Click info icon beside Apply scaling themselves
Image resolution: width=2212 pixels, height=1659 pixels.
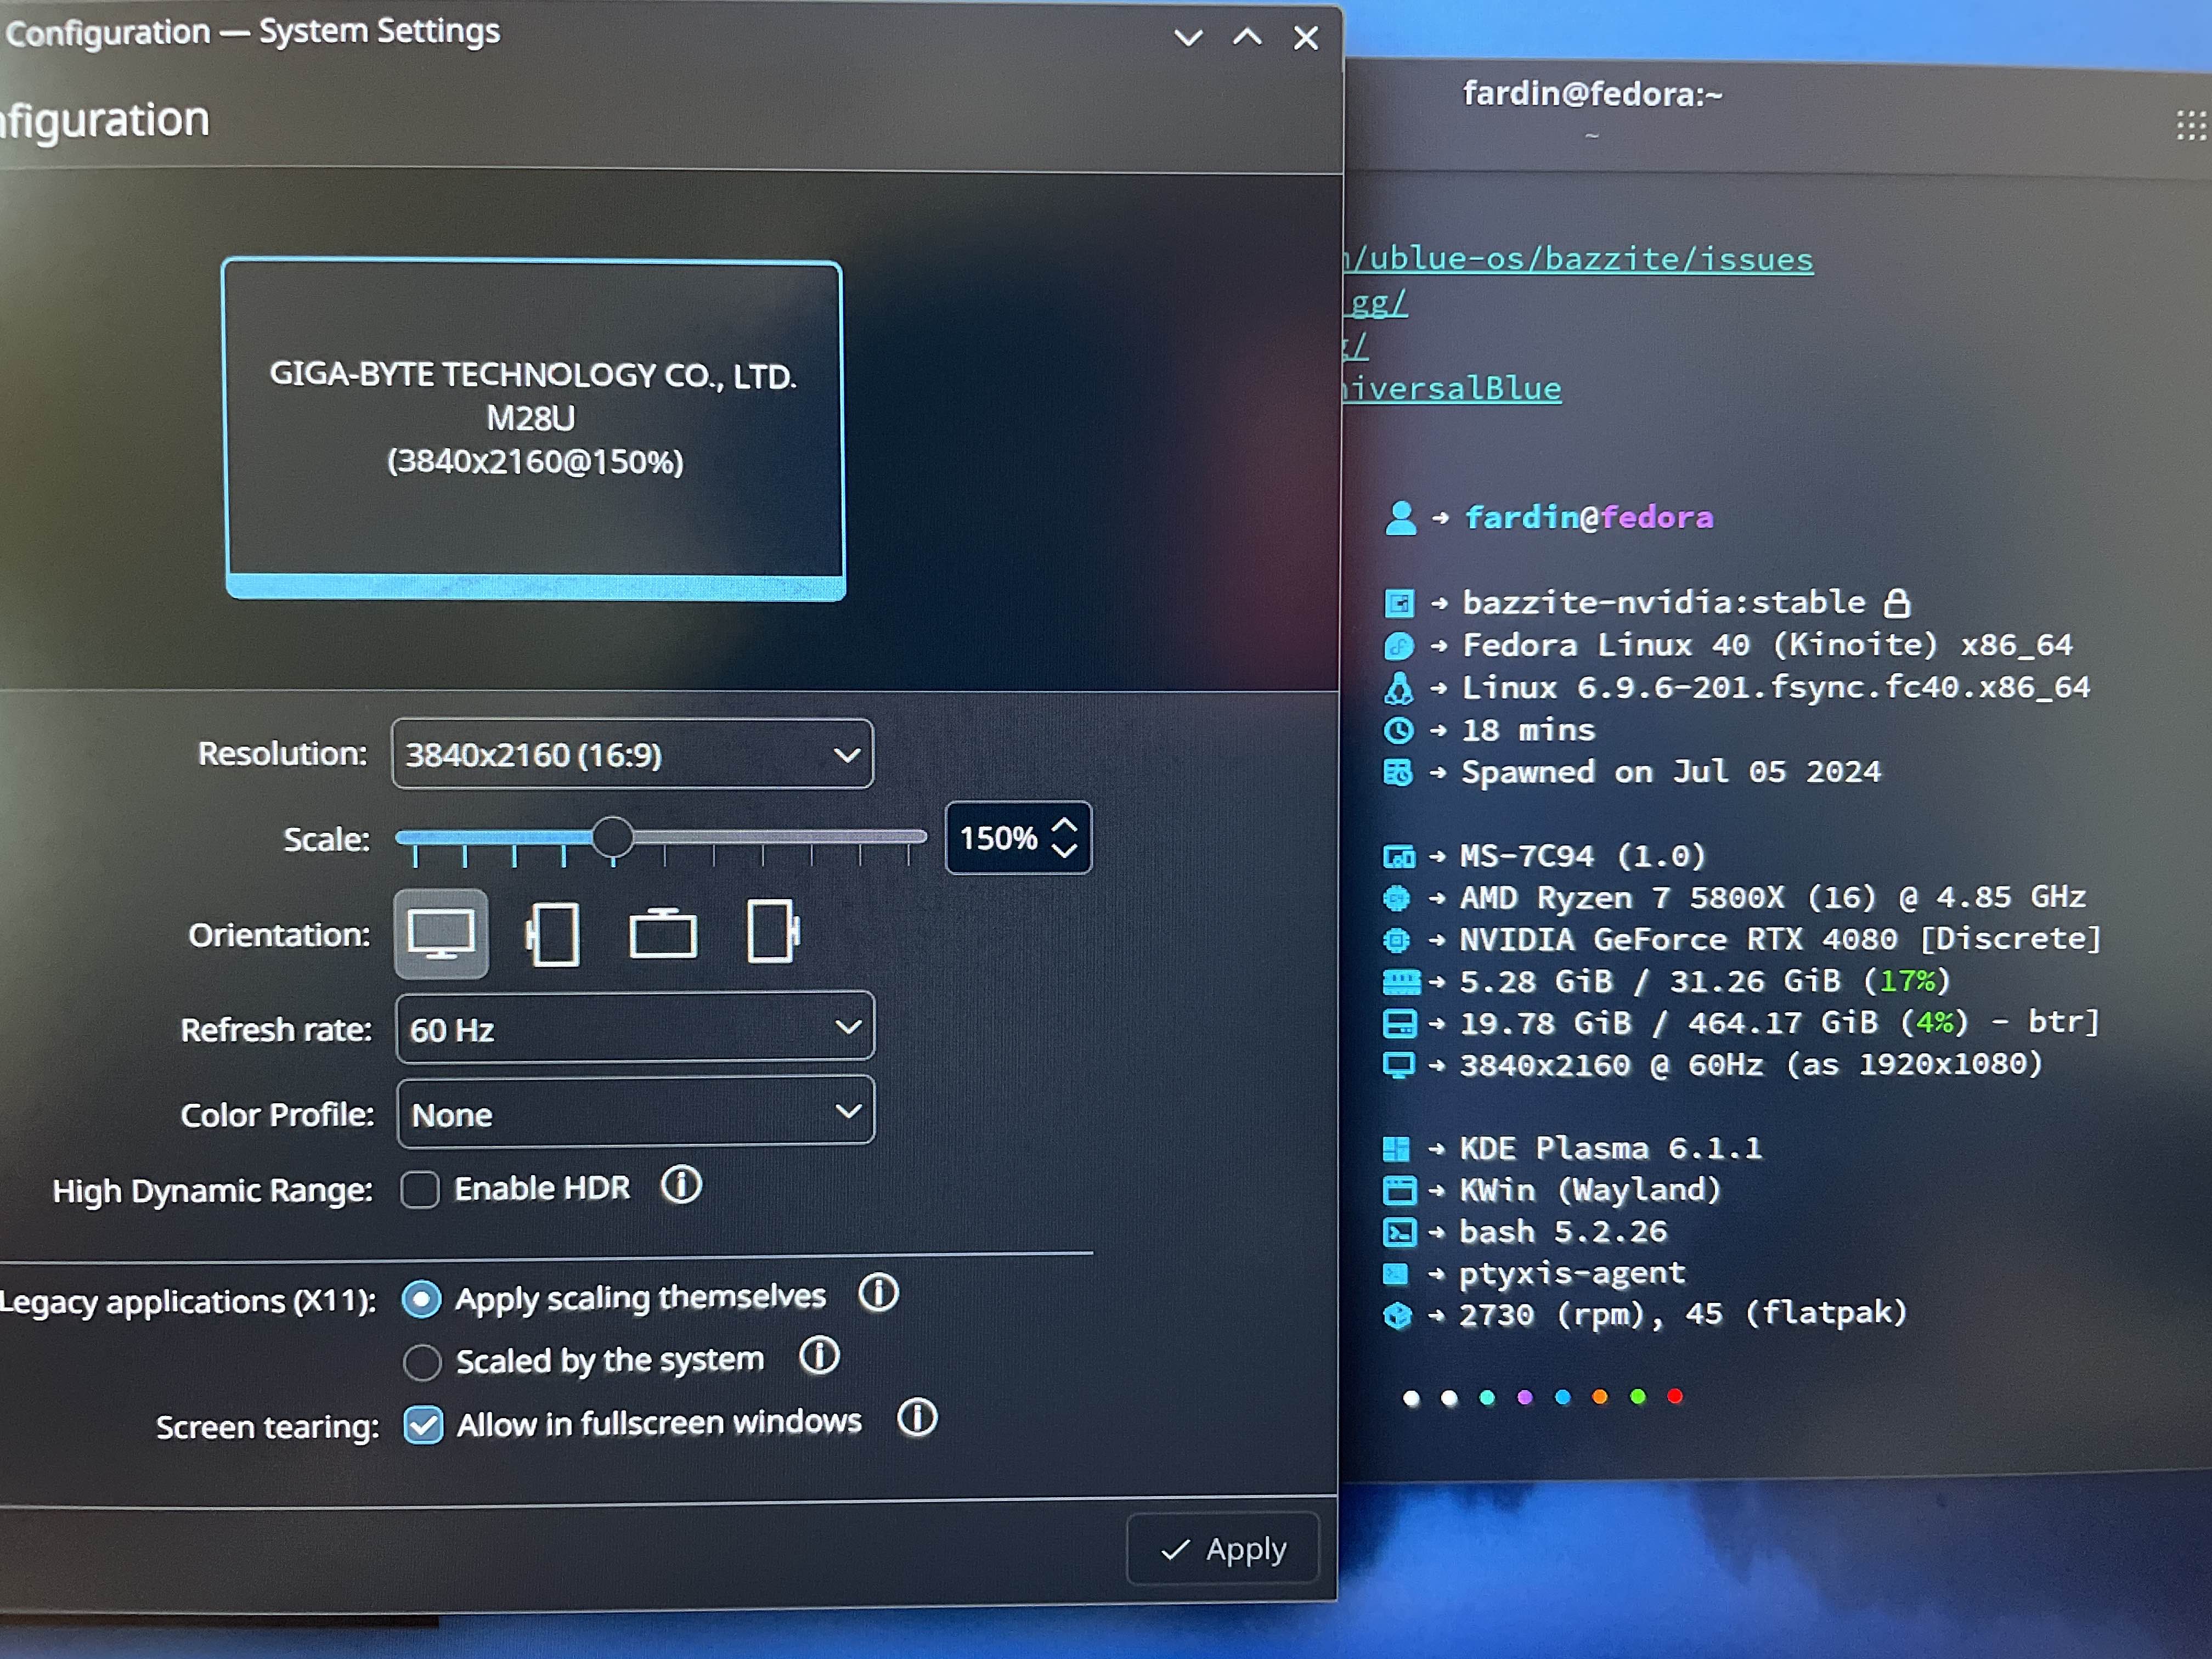click(x=878, y=1293)
